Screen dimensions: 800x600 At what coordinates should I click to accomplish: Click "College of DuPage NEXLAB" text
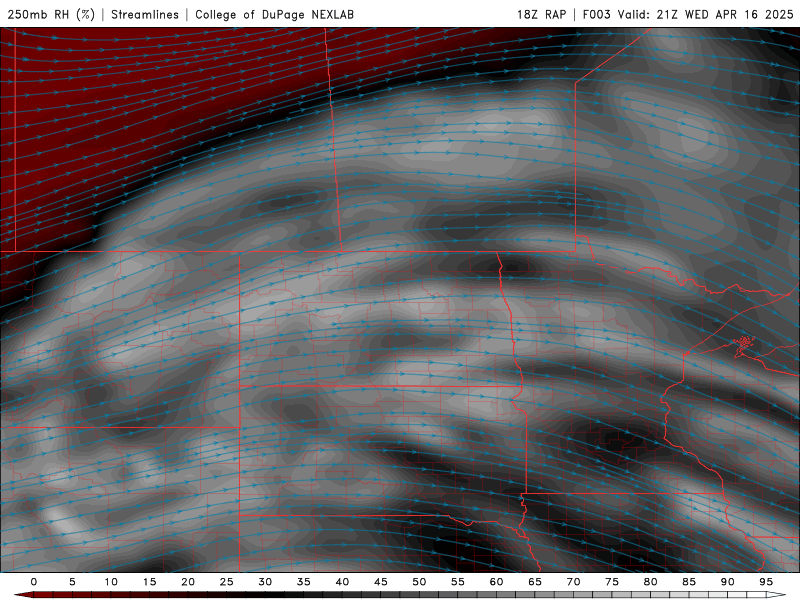point(274,14)
